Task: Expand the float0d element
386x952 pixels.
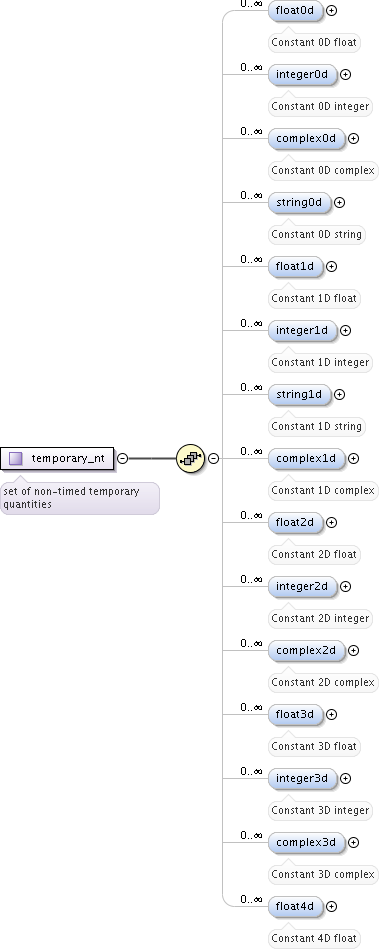Action: point(331,10)
